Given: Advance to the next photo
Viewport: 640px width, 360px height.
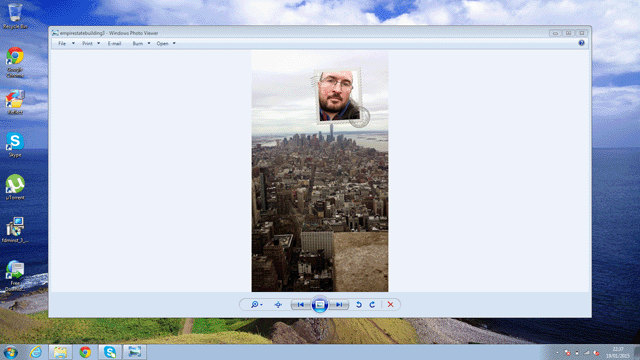Looking at the screenshot, I should coord(339,304).
